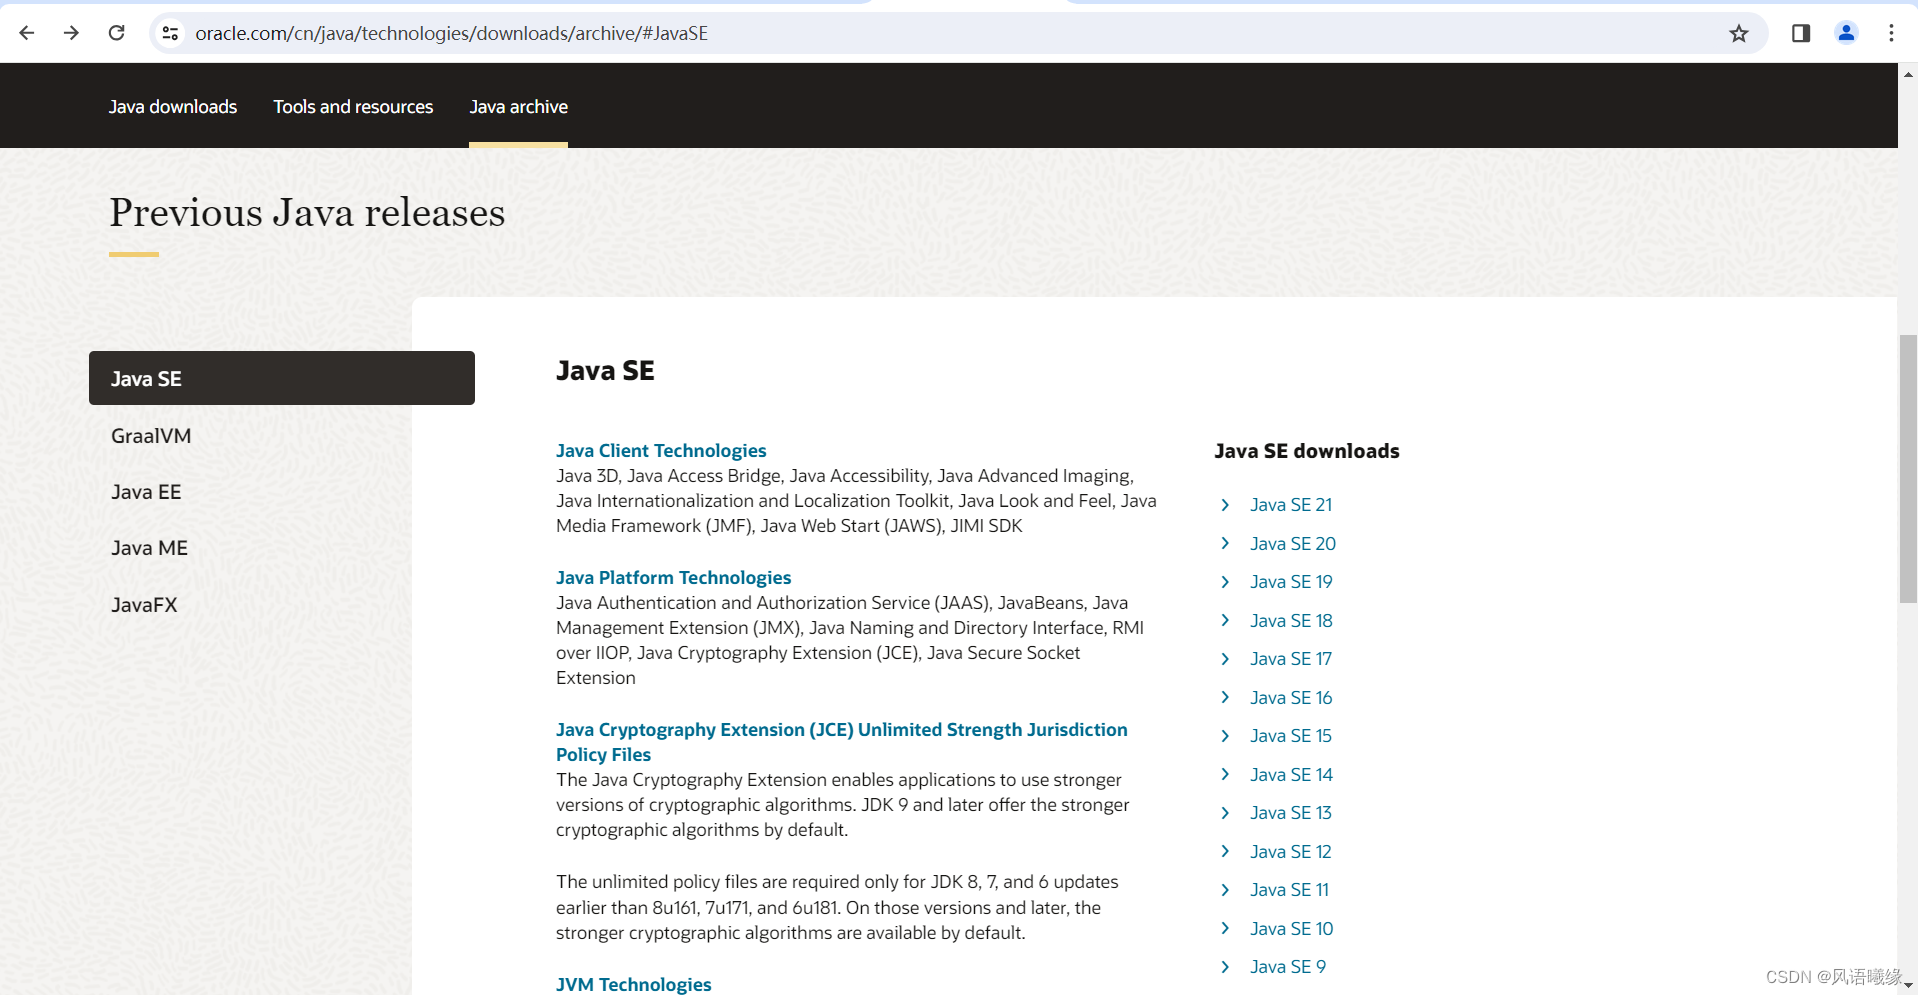Open the Java SE 10 download link
Image resolution: width=1918 pixels, height=995 pixels.
(1291, 929)
